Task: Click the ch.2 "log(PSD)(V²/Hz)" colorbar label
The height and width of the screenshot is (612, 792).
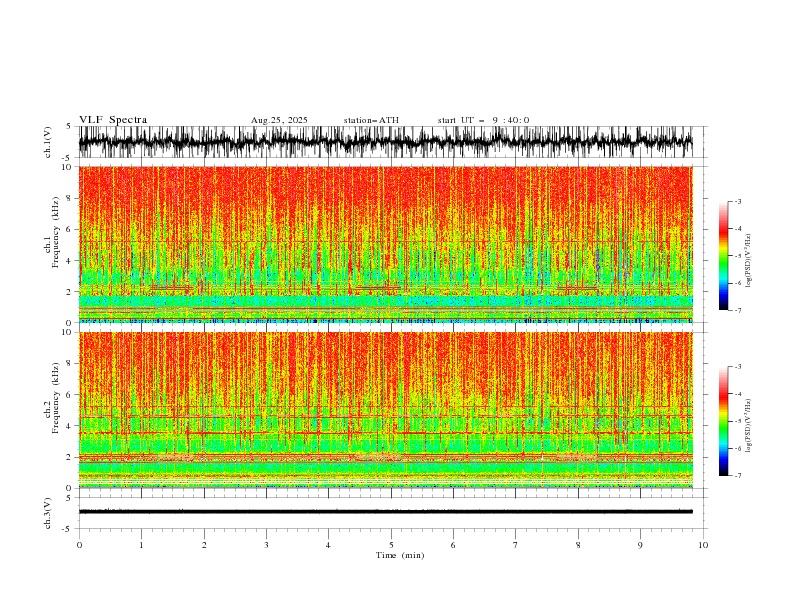Action: [749, 426]
